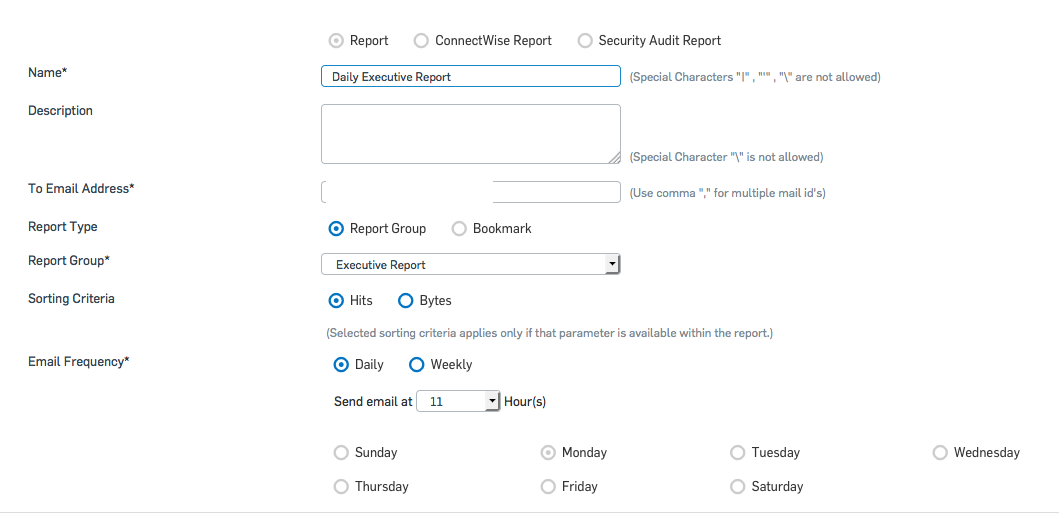Select Saturday radio button
The width and height of the screenshot is (1059, 514).
tap(738, 486)
